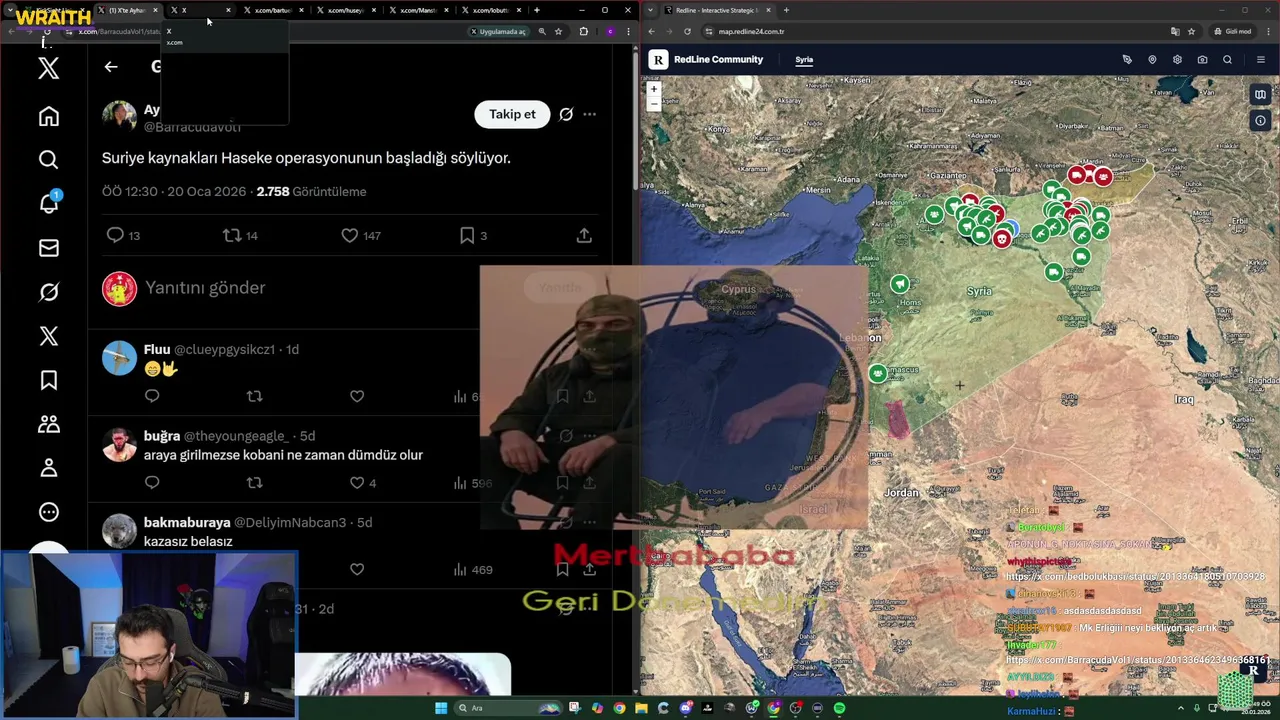Screen dimensions: 1280x720
Task: Switch to the x.com/husey browser tab
Action: (x=344, y=10)
